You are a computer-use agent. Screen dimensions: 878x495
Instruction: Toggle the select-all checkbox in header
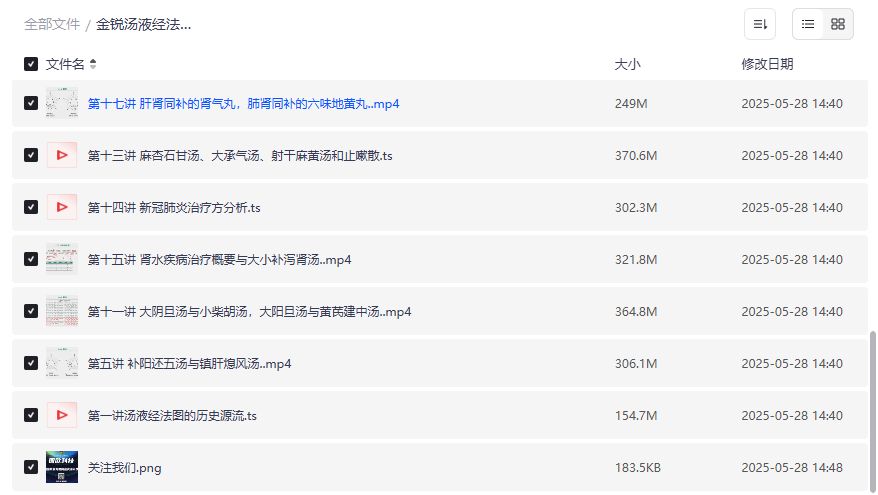tap(31, 64)
